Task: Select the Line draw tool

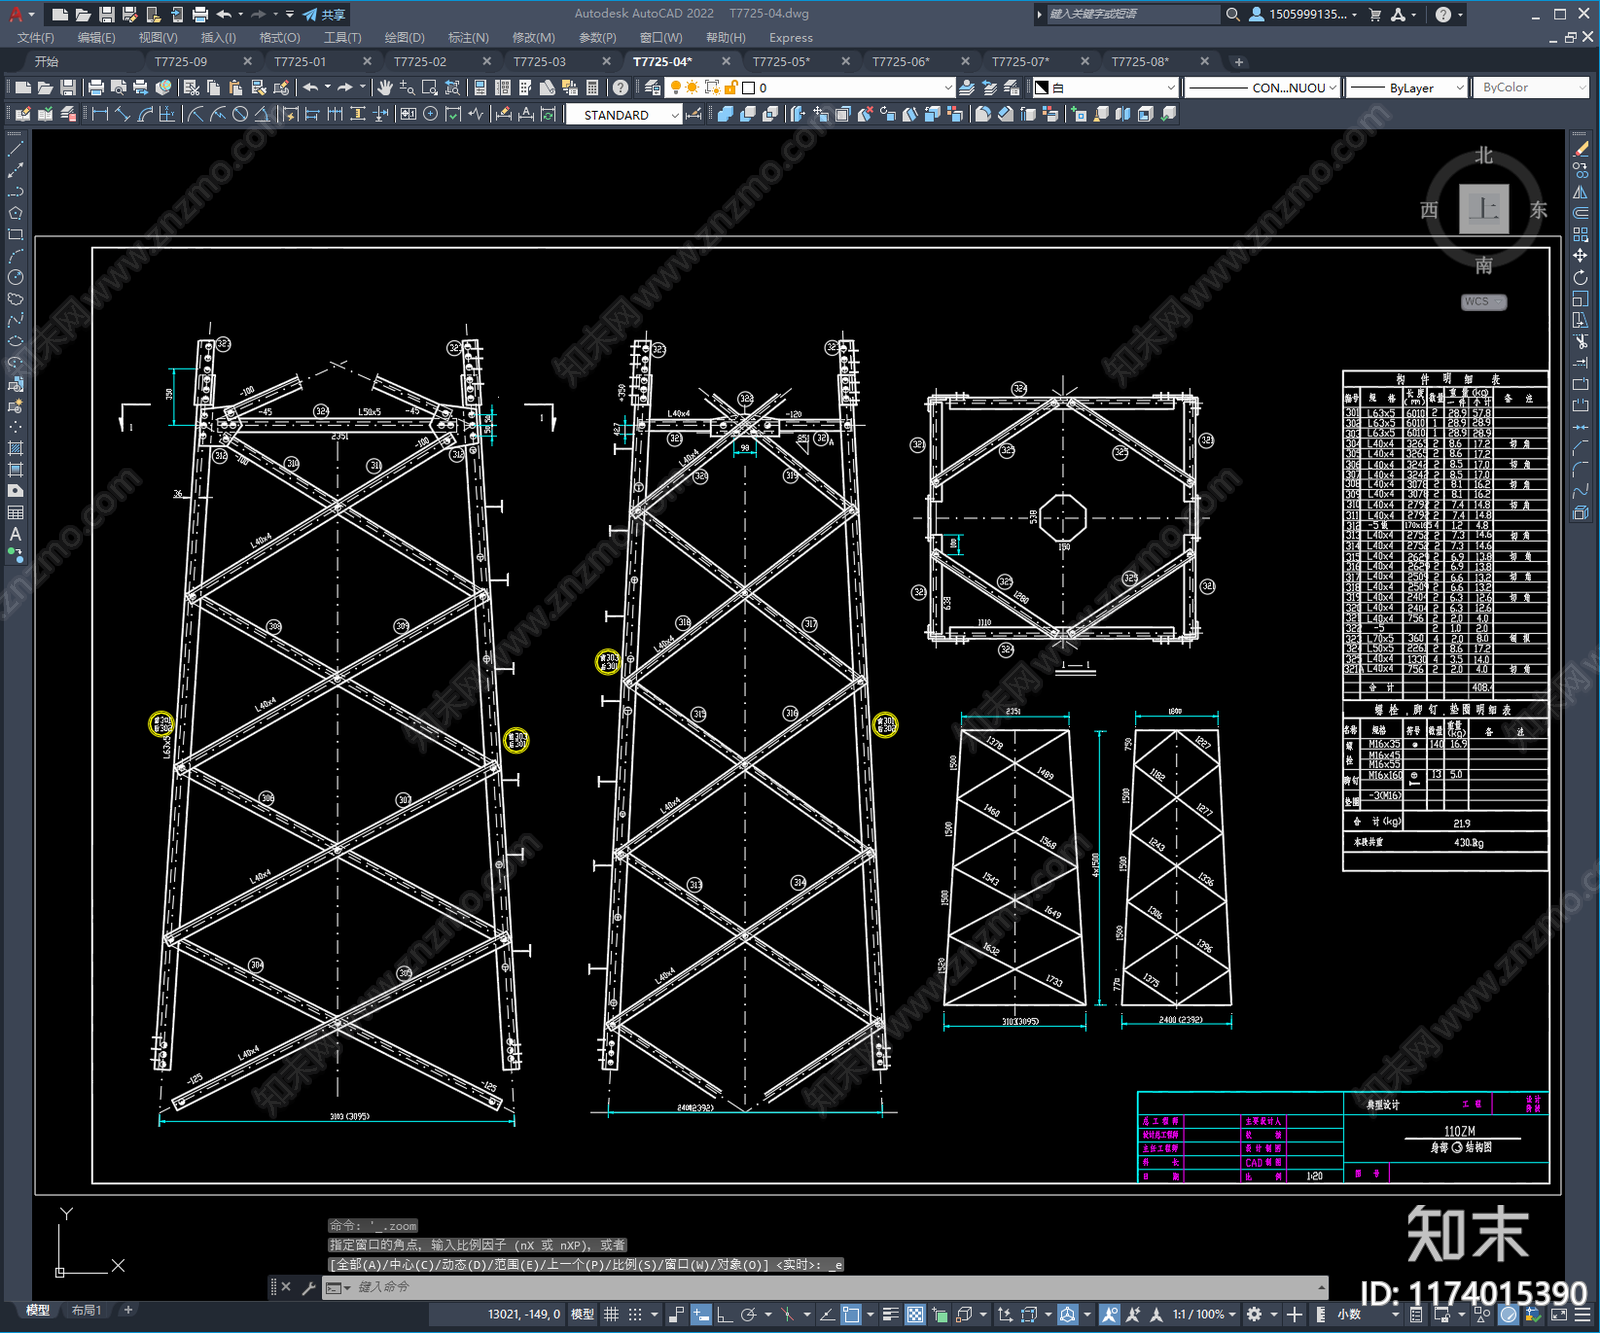Action: [15, 149]
